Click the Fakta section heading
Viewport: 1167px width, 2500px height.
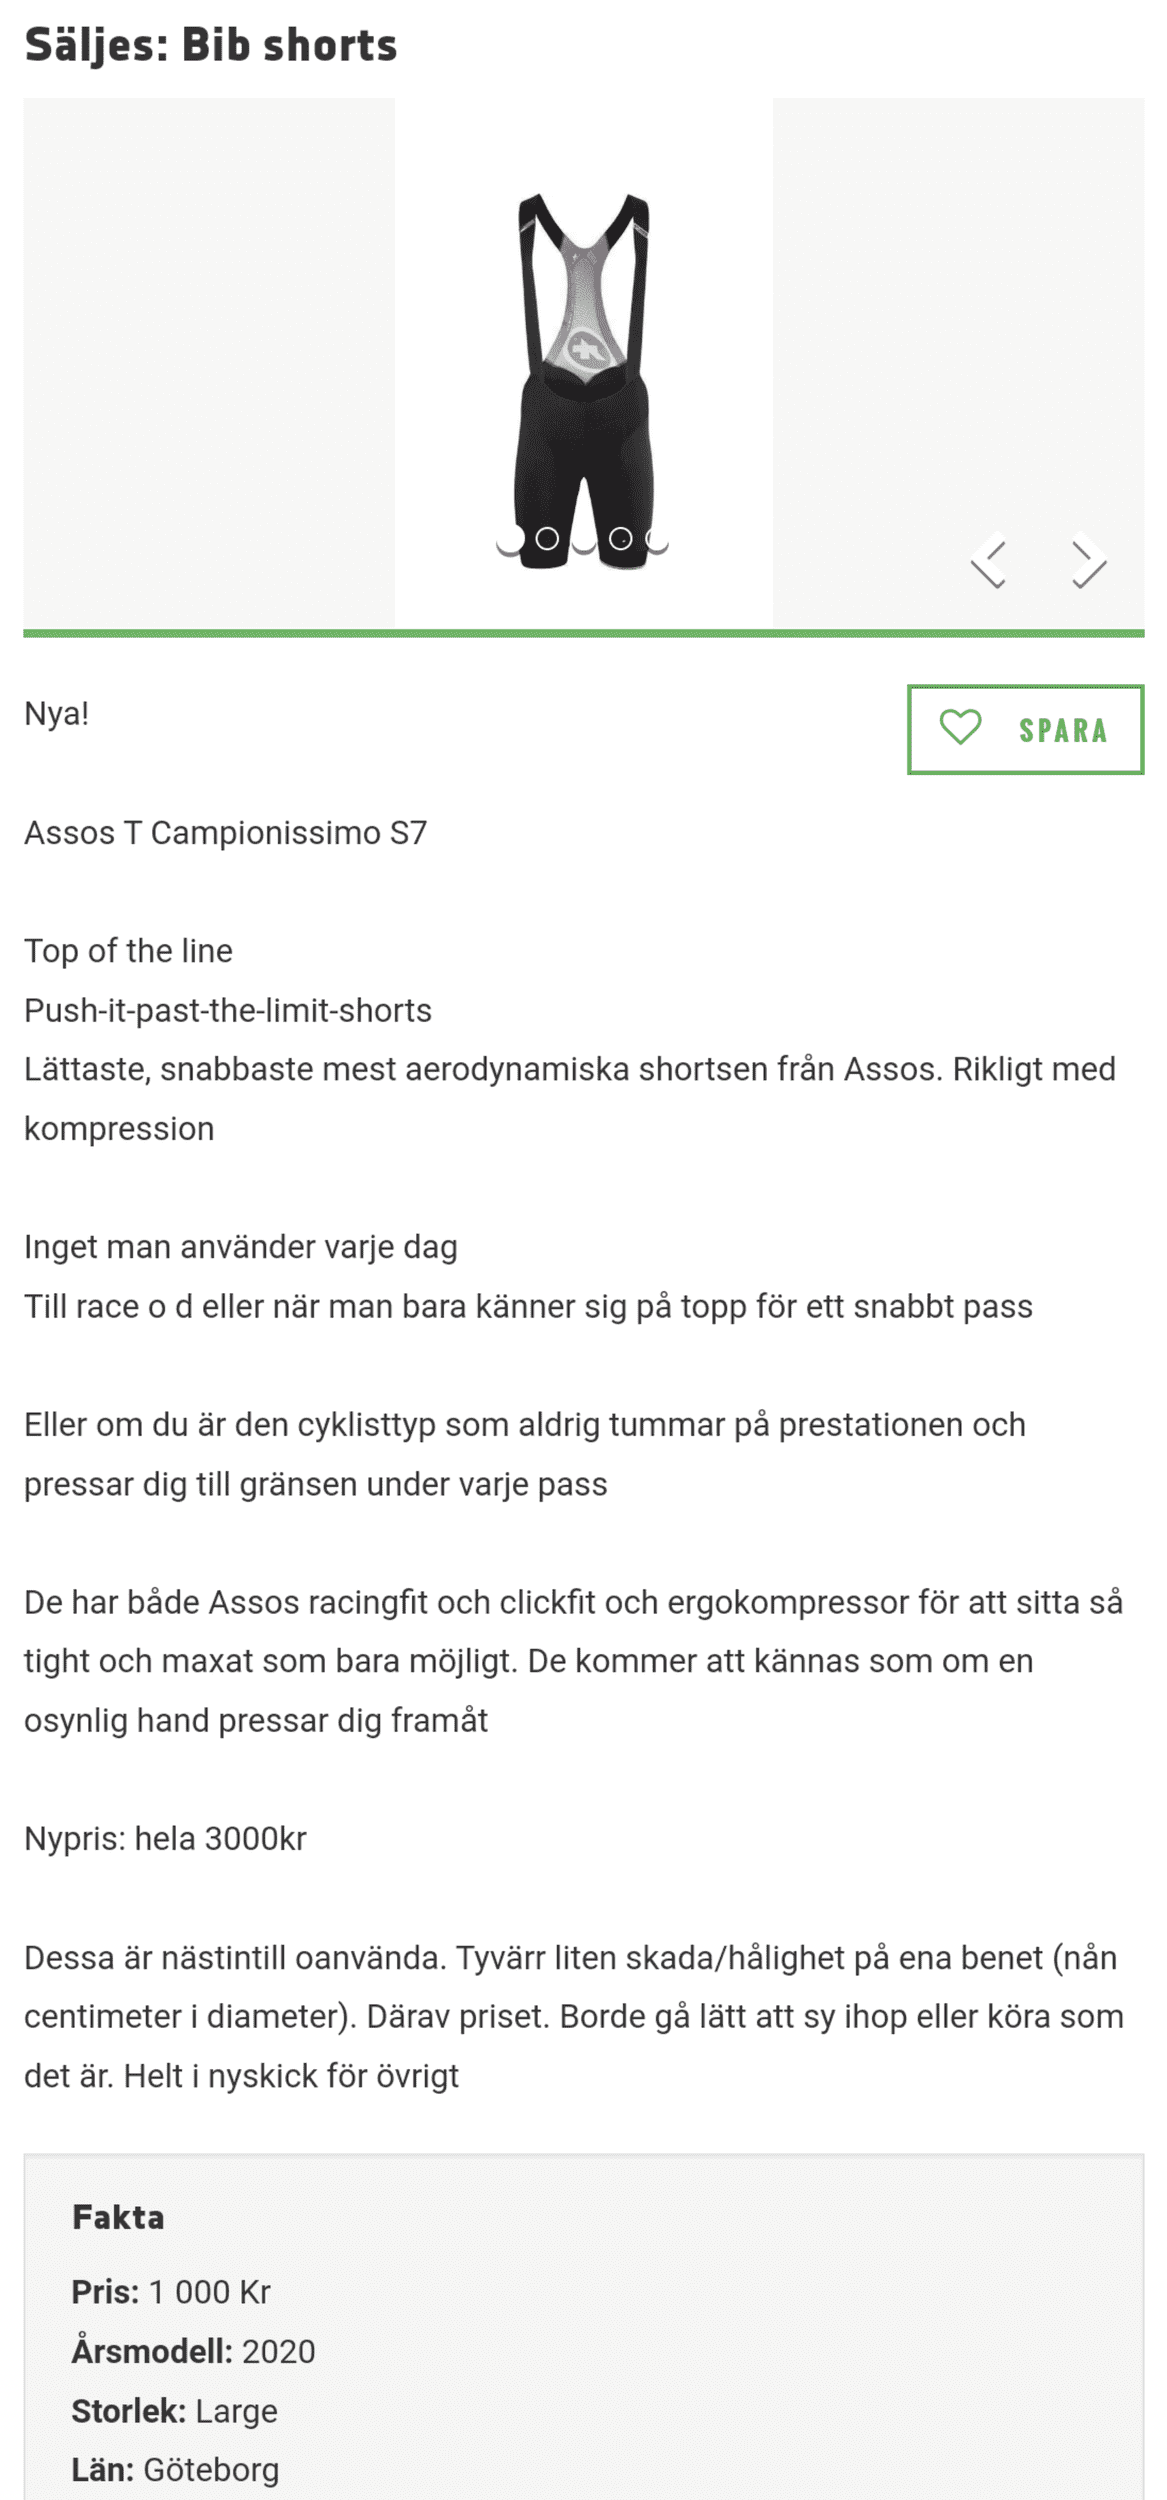[x=118, y=2218]
